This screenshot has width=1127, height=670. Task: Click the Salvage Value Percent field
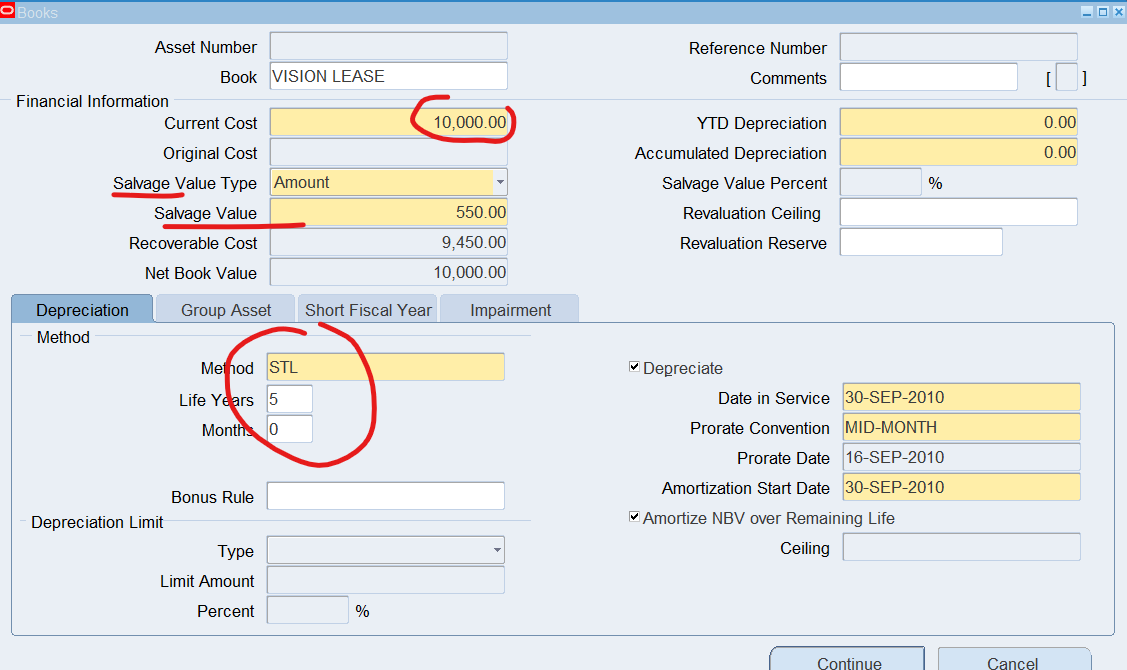pyautogui.click(x=880, y=183)
